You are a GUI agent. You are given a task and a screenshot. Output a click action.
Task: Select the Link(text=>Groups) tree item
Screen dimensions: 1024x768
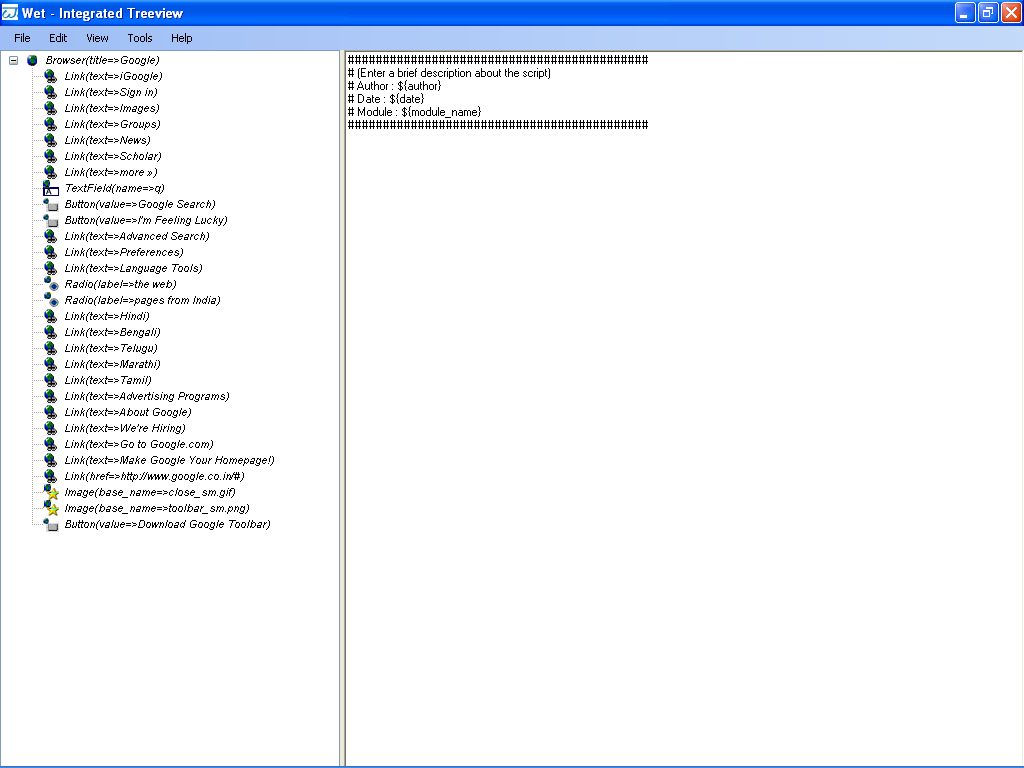[112, 124]
